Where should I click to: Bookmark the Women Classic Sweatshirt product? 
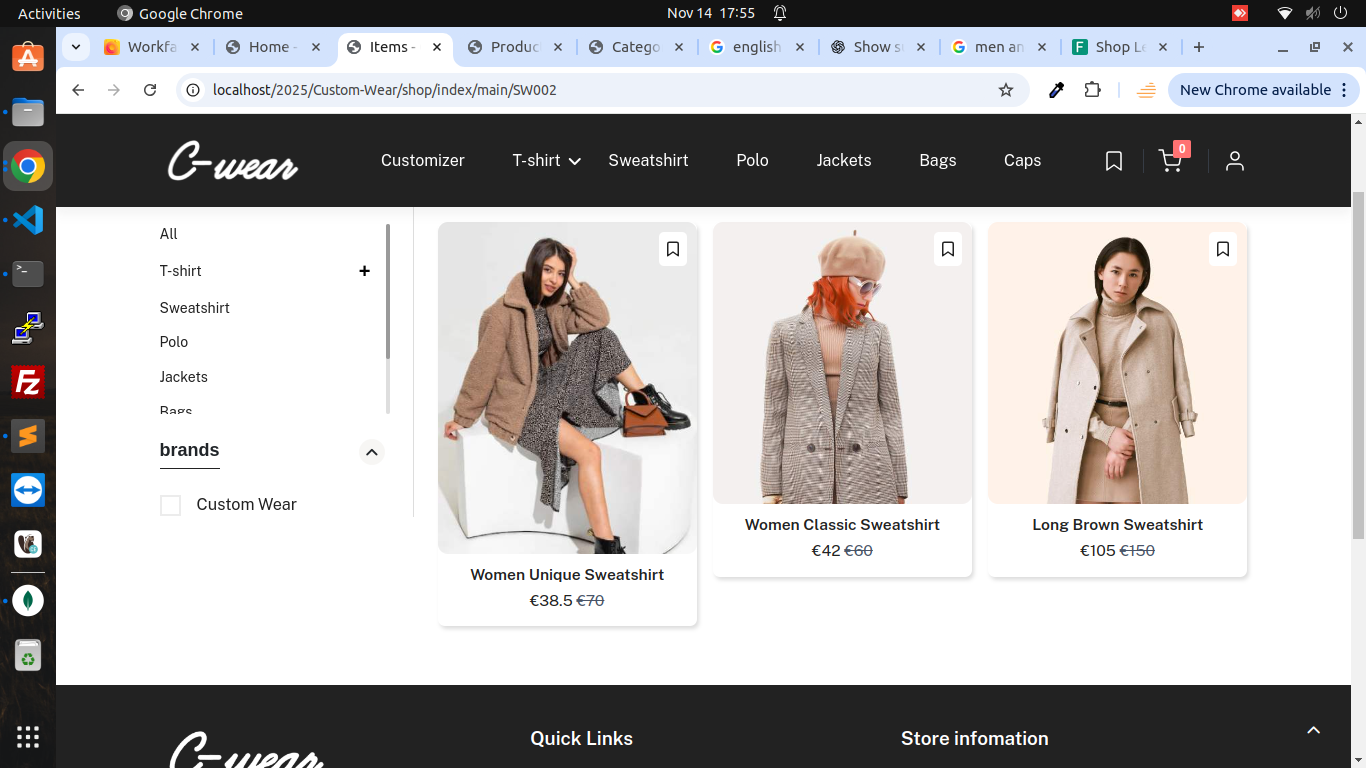tap(948, 249)
